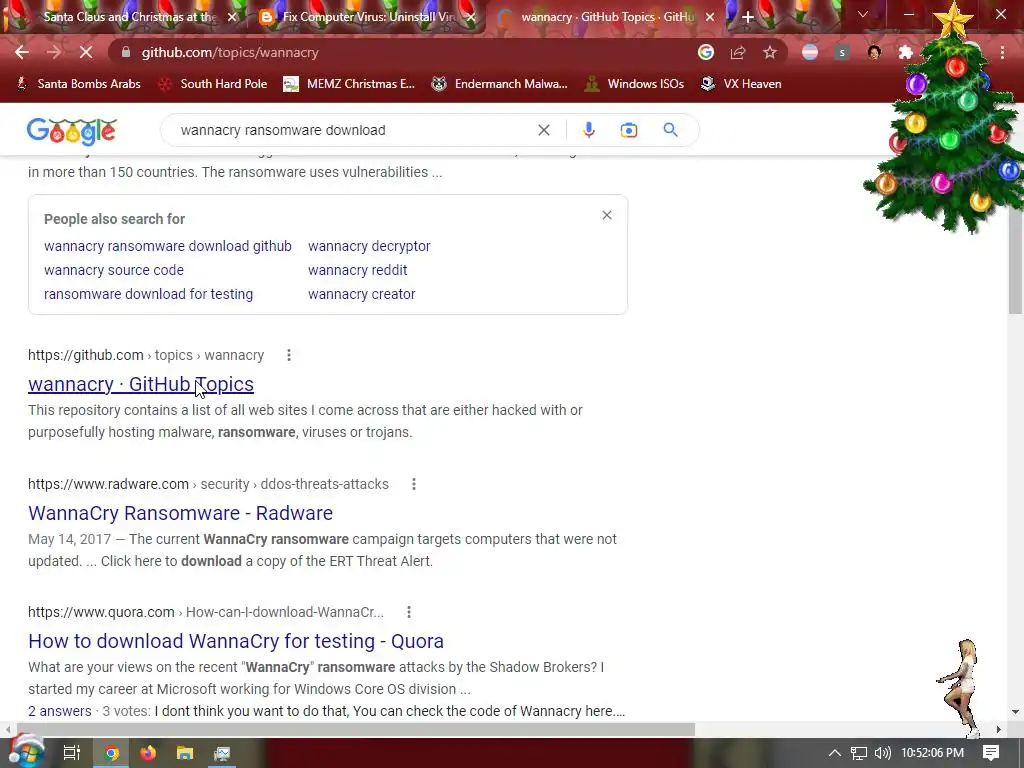Stop loading the page

click(86, 52)
